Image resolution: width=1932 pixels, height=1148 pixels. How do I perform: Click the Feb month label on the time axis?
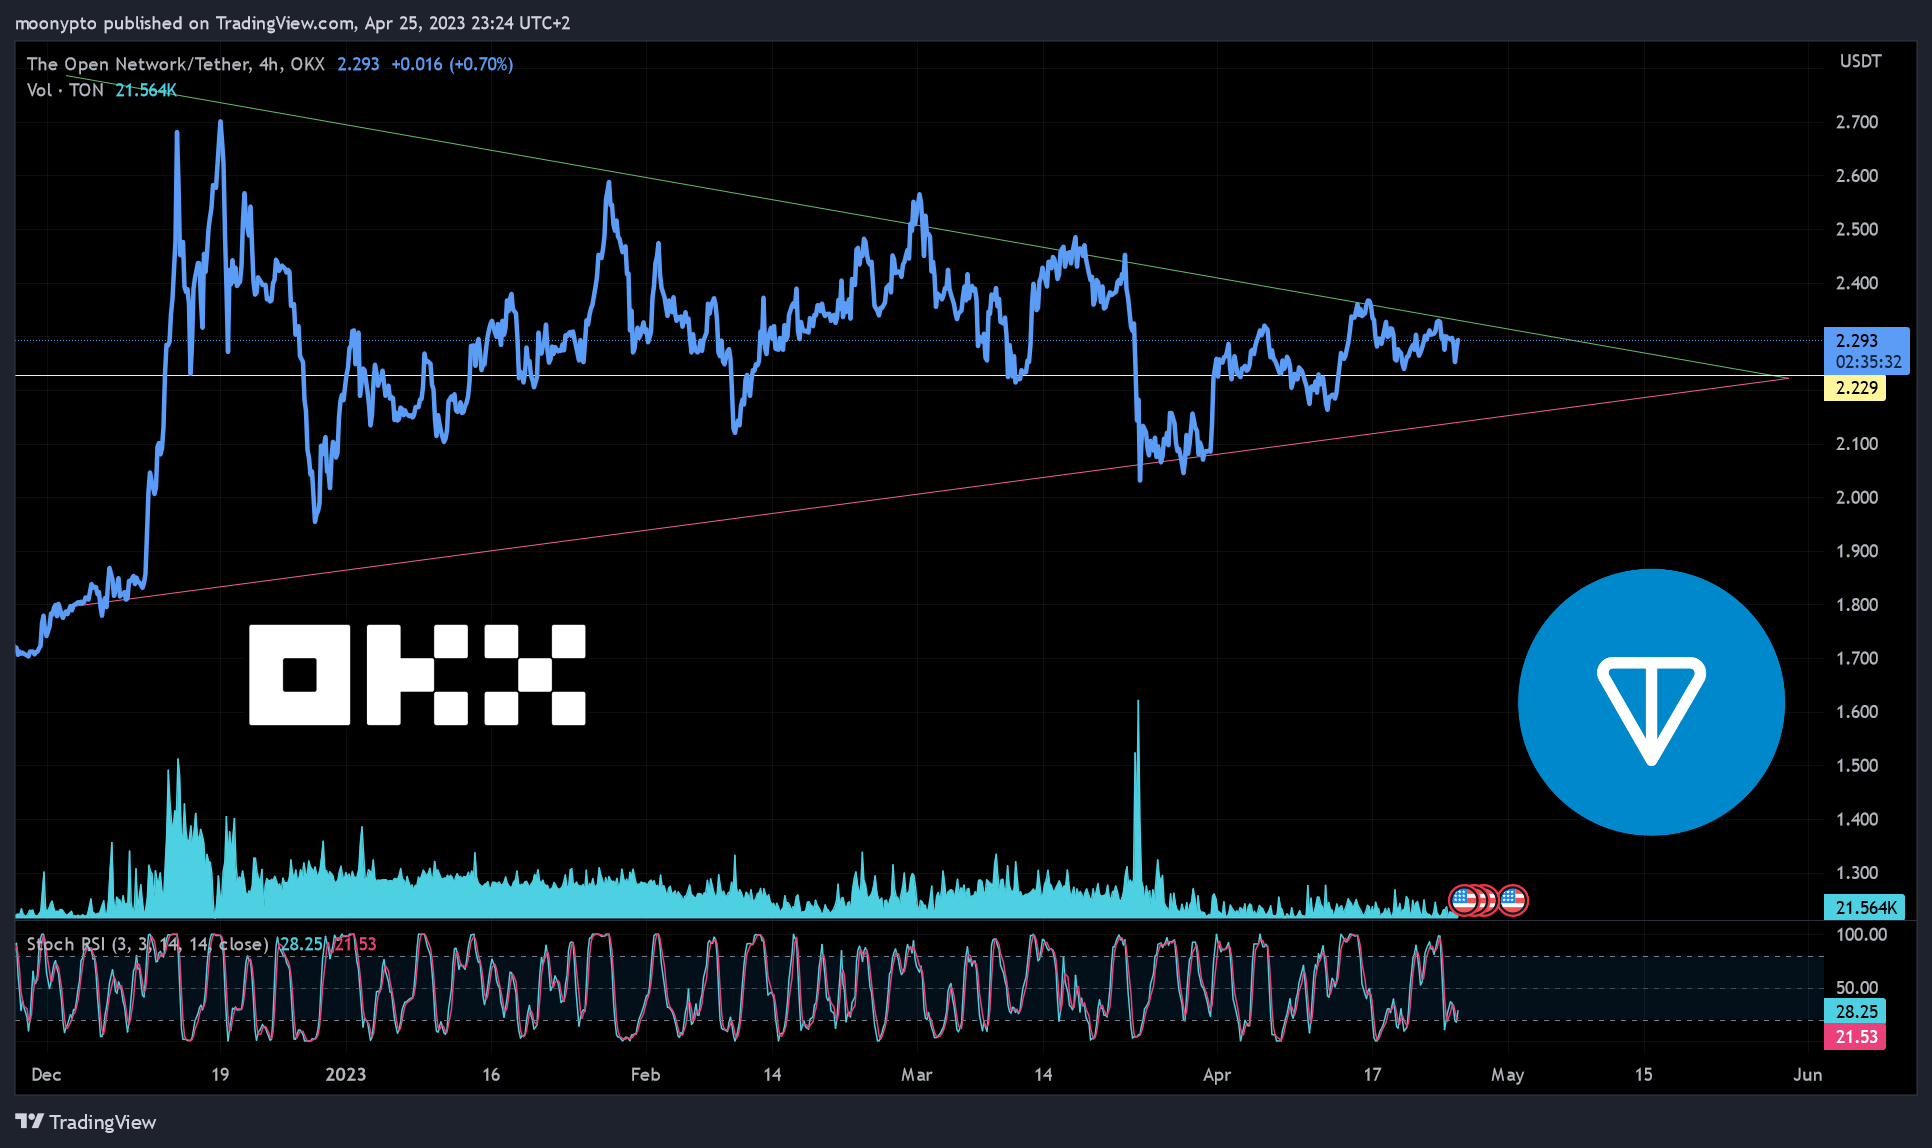click(645, 1075)
